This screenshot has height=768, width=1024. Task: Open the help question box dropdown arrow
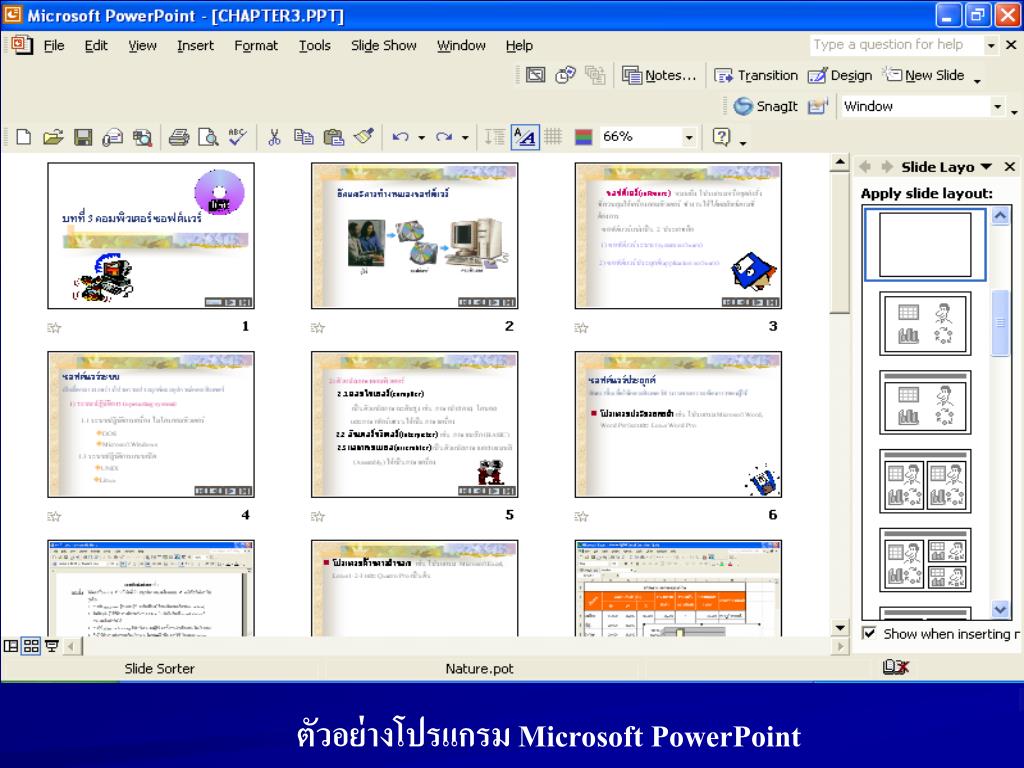coord(991,45)
